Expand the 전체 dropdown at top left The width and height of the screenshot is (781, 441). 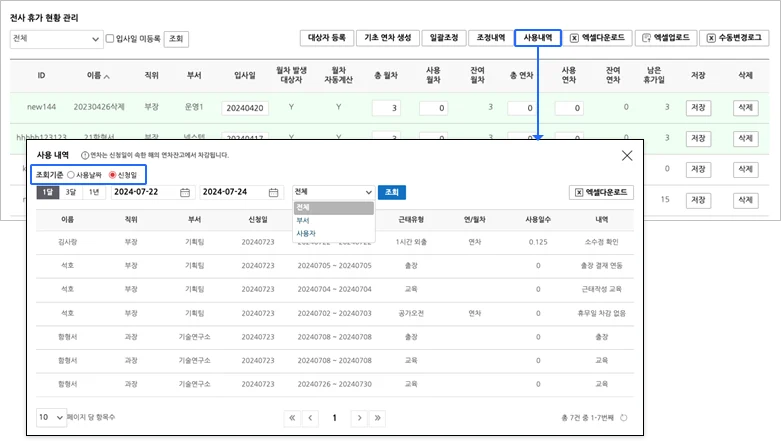click(x=56, y=39)
